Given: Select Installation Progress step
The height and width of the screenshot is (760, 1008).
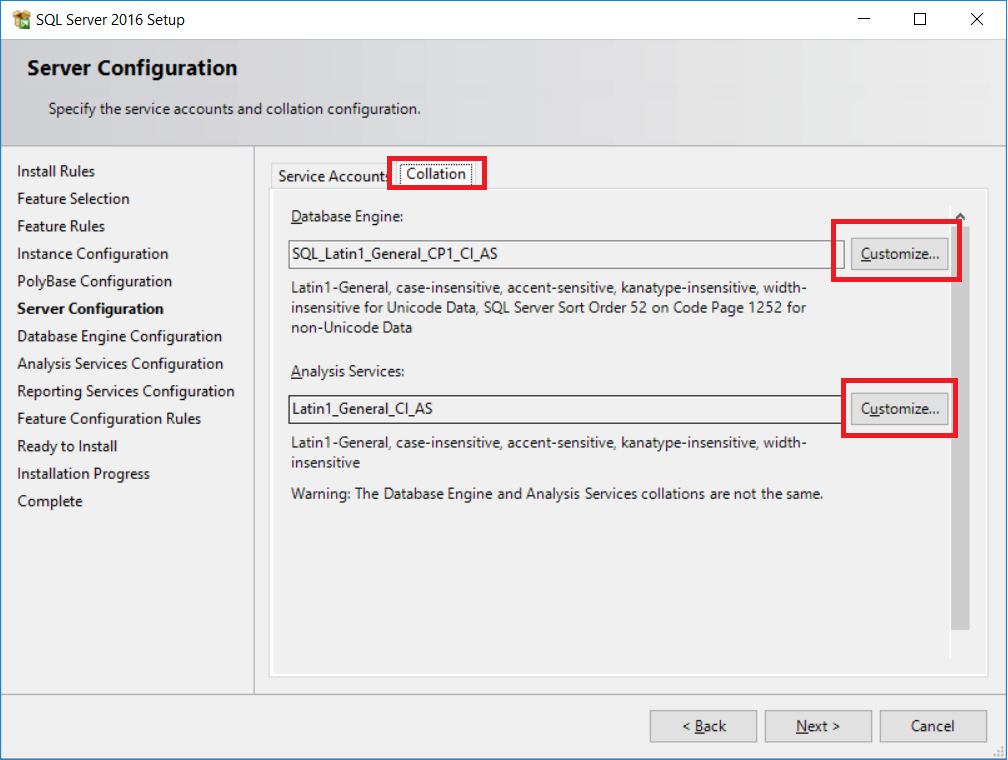Looking at the screenshot, I should (84, 474).
